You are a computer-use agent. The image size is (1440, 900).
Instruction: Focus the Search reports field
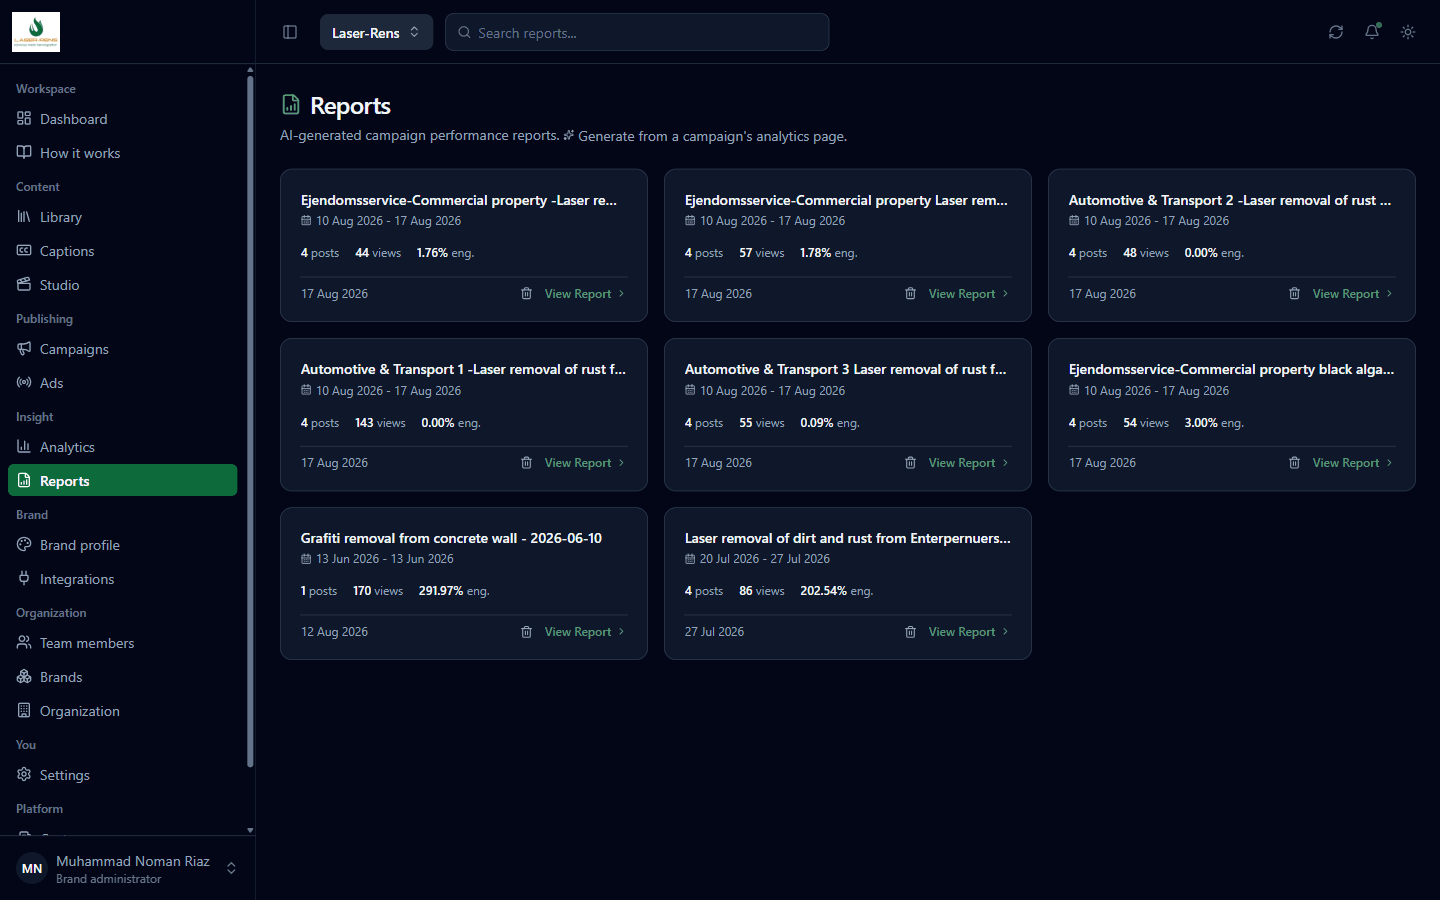click(637, 32)
